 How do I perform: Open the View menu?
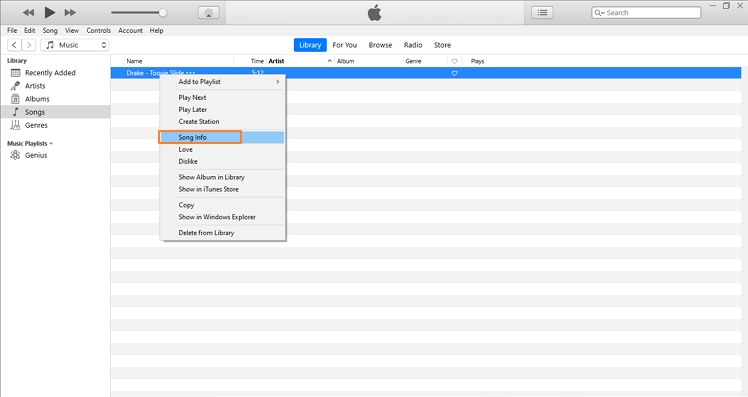(x=72, y=31)
